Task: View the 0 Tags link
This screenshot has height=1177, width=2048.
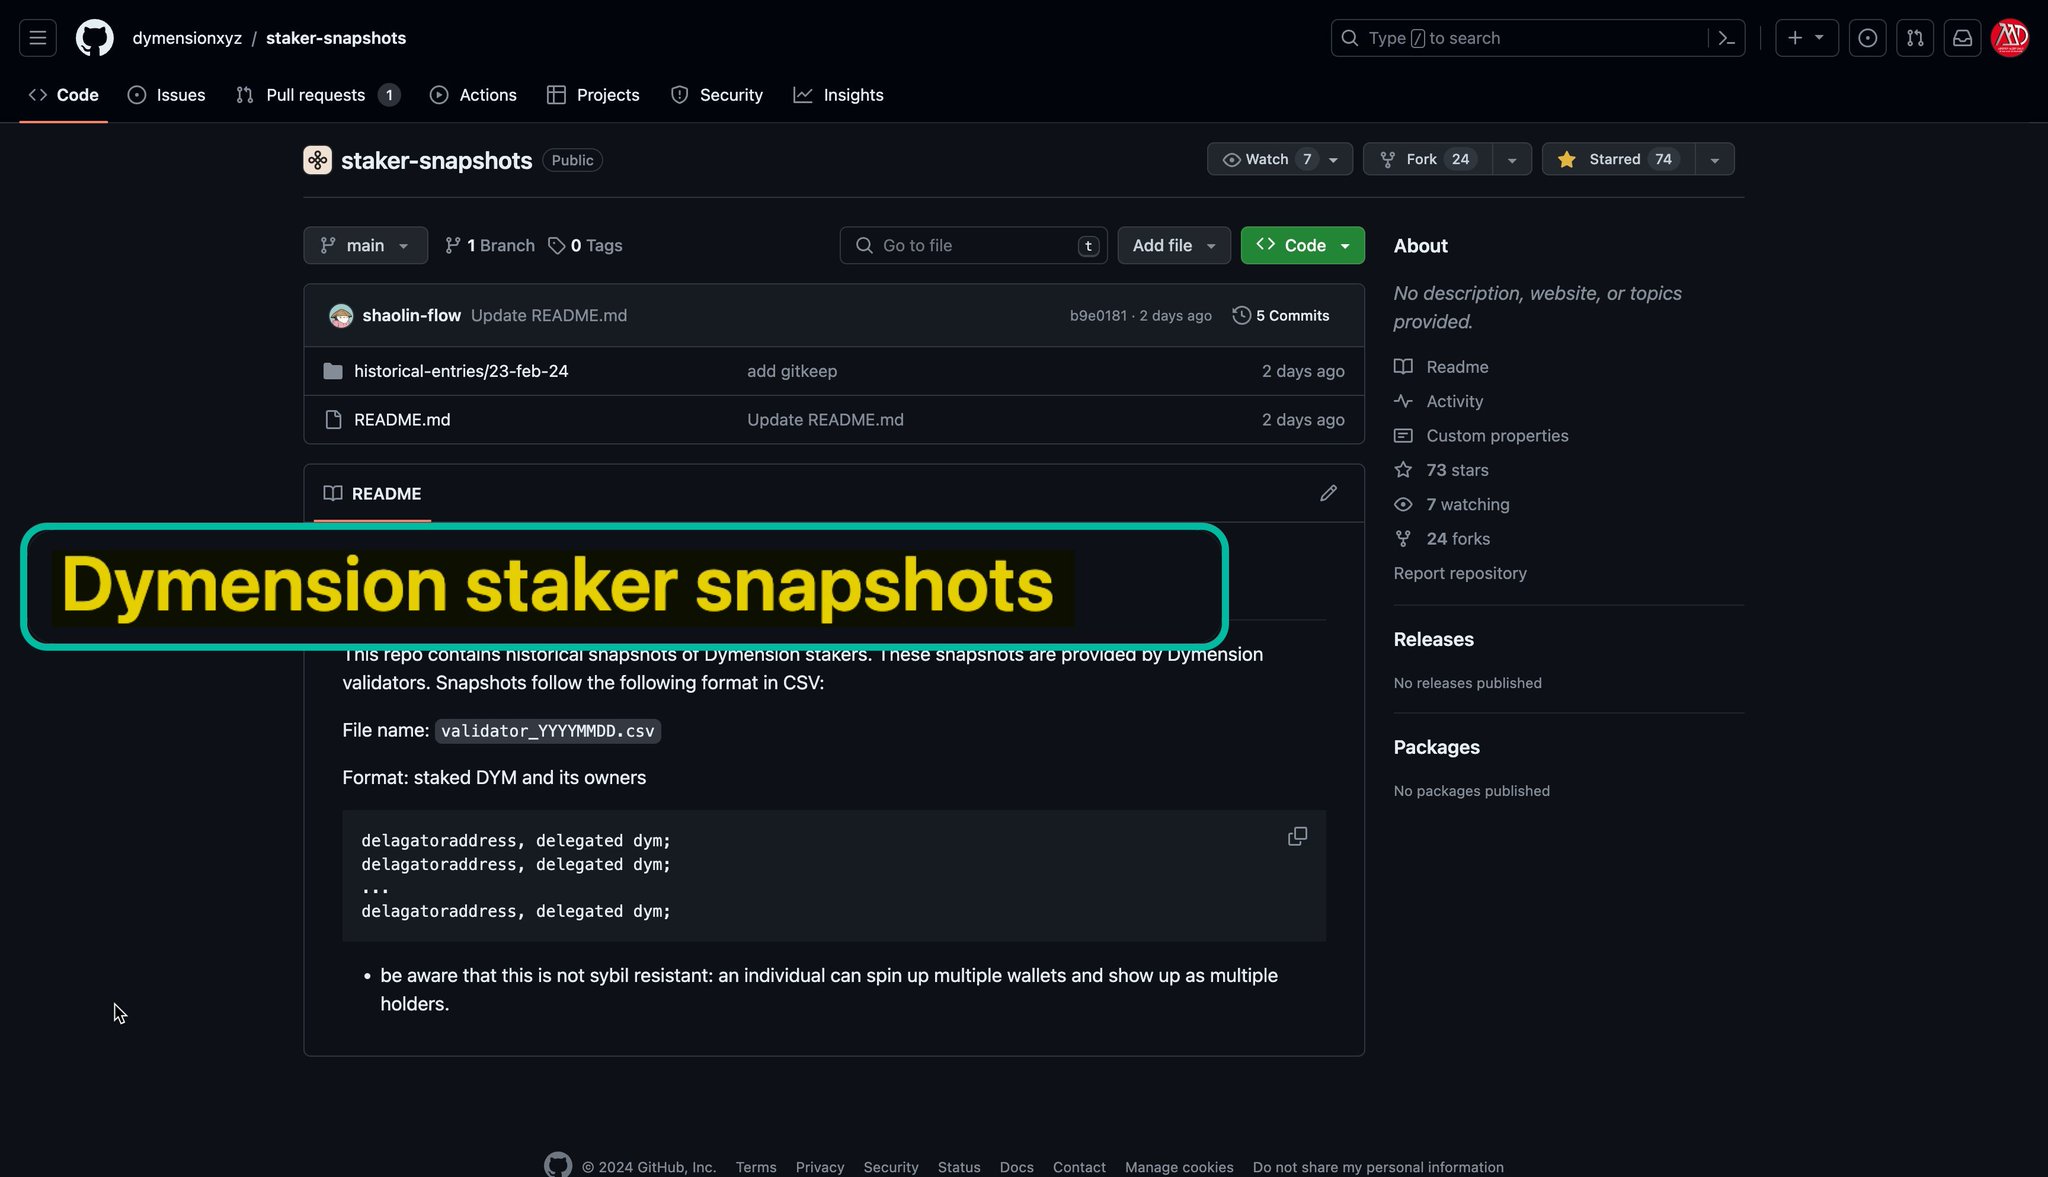Action: click(x=586, y=246)
